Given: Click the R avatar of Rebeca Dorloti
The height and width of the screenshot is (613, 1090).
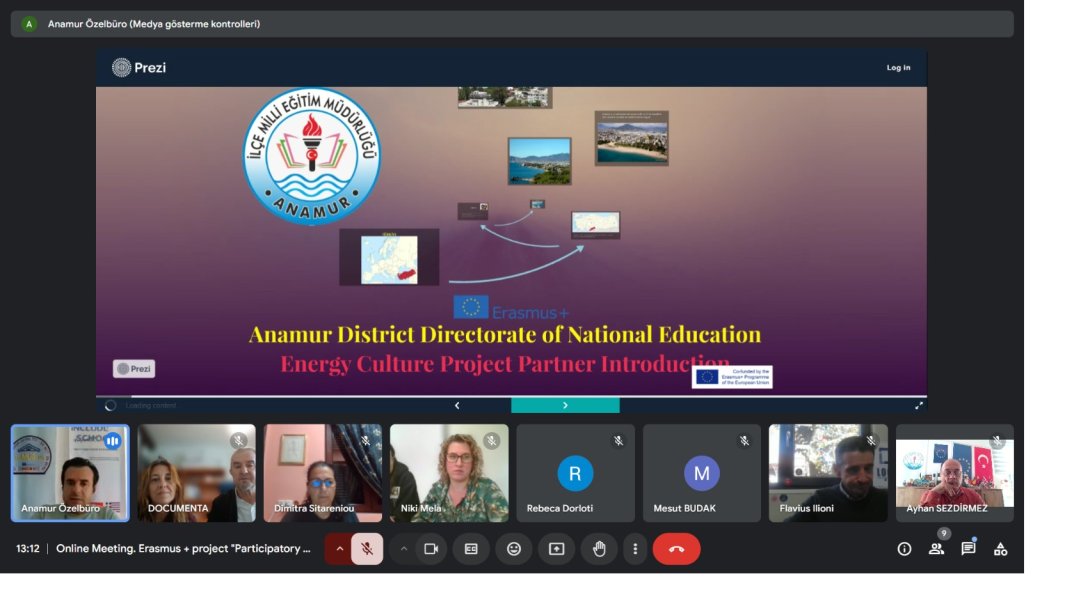Looking at the screenshot, I should pyautogui.click(x=575, y=473).
